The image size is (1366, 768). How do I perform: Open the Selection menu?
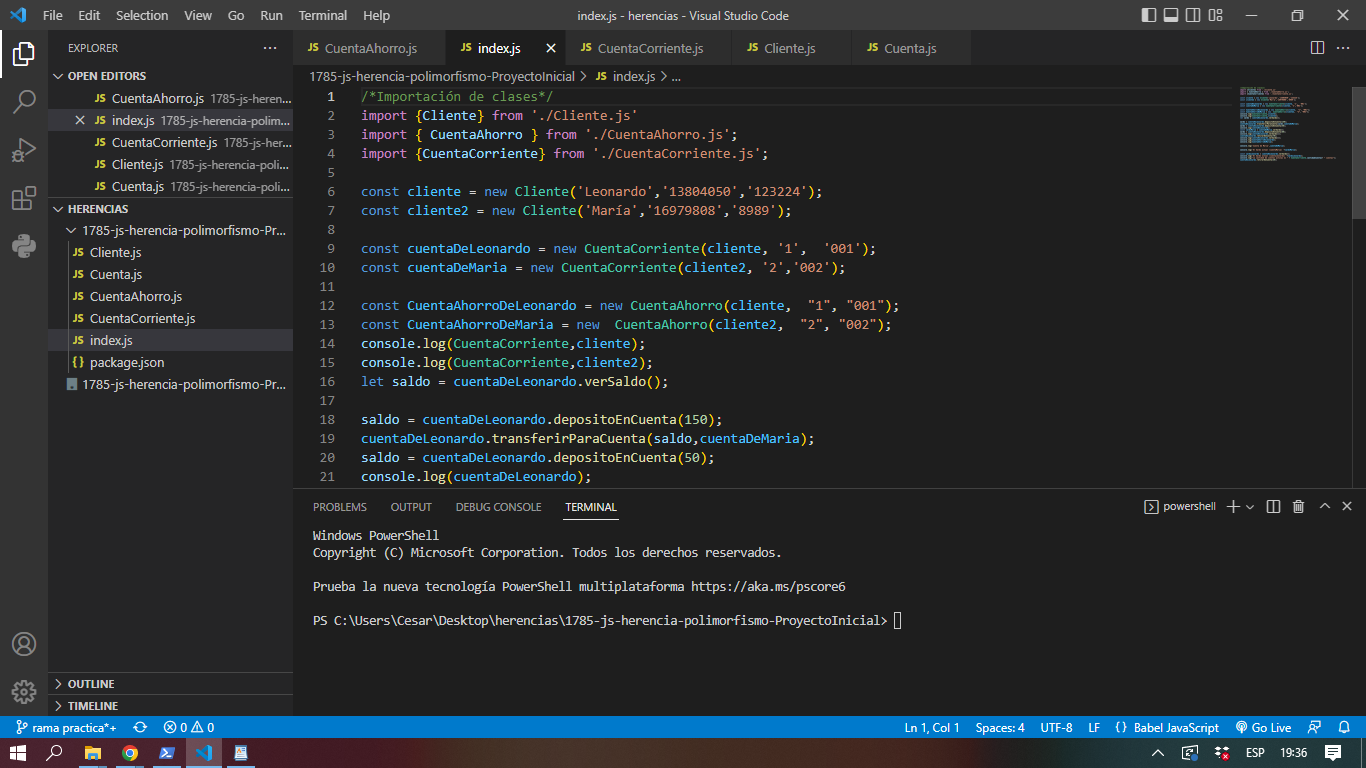point(142,15)
